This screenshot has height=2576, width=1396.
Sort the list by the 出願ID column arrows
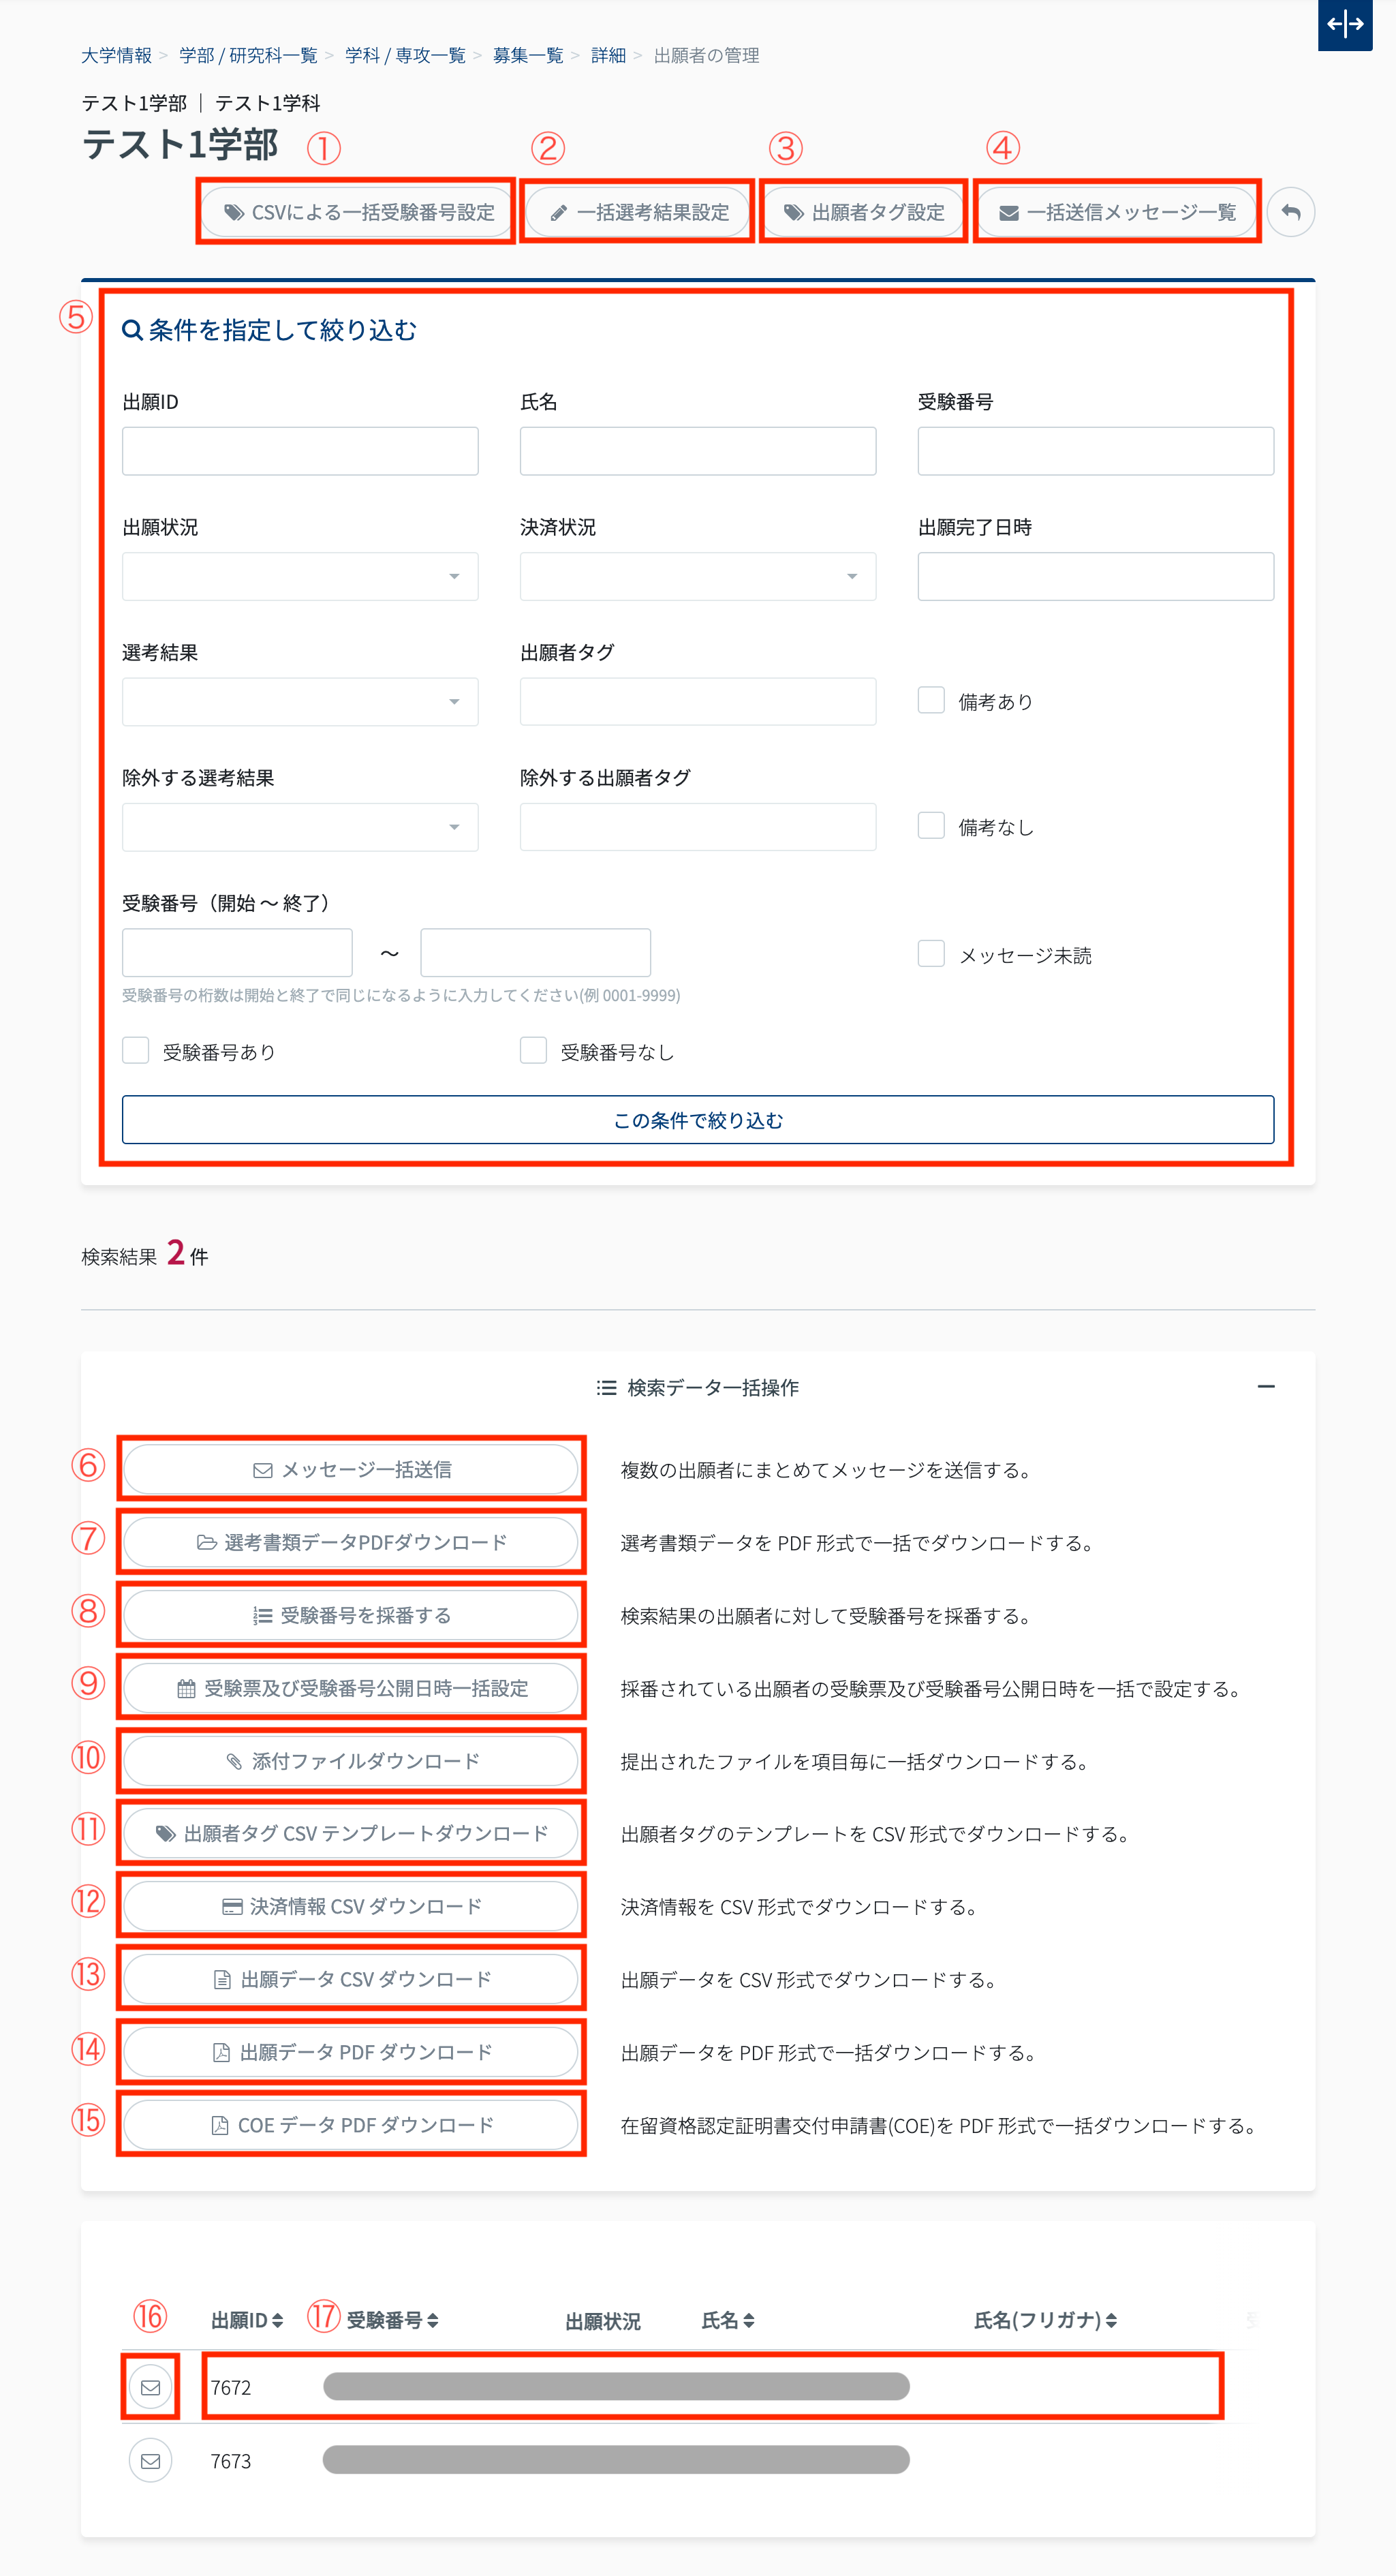[x=277, y=2320]
